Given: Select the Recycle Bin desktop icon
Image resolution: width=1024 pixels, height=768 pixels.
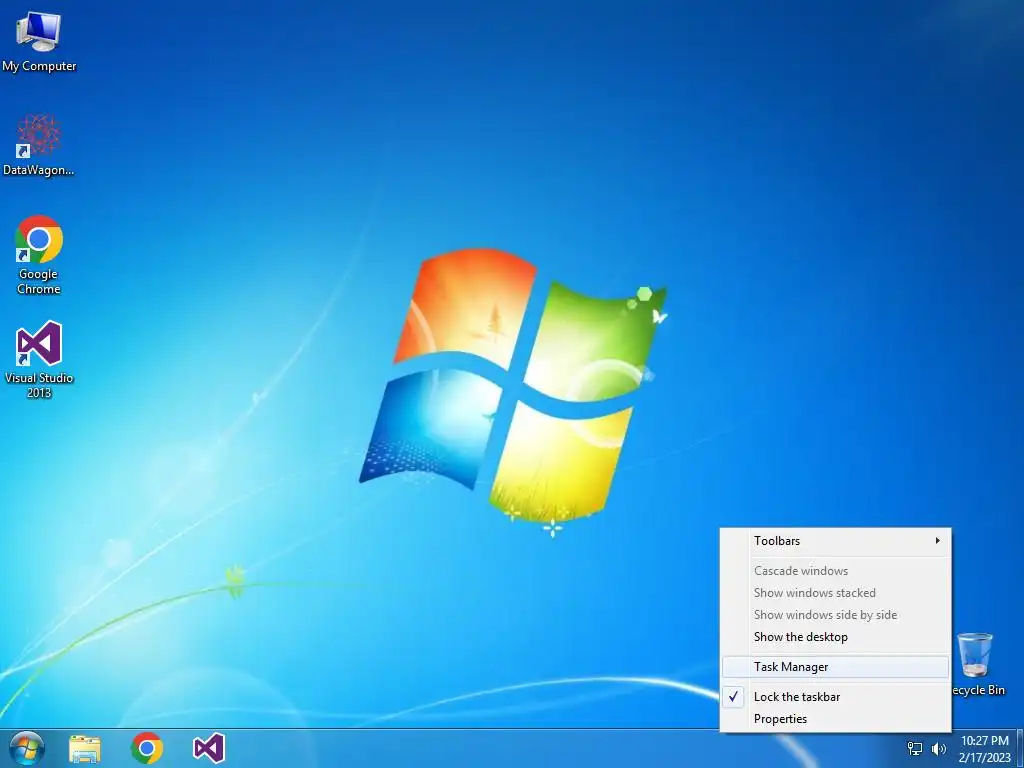Looking at the screenshot, I should coord(978,664).
